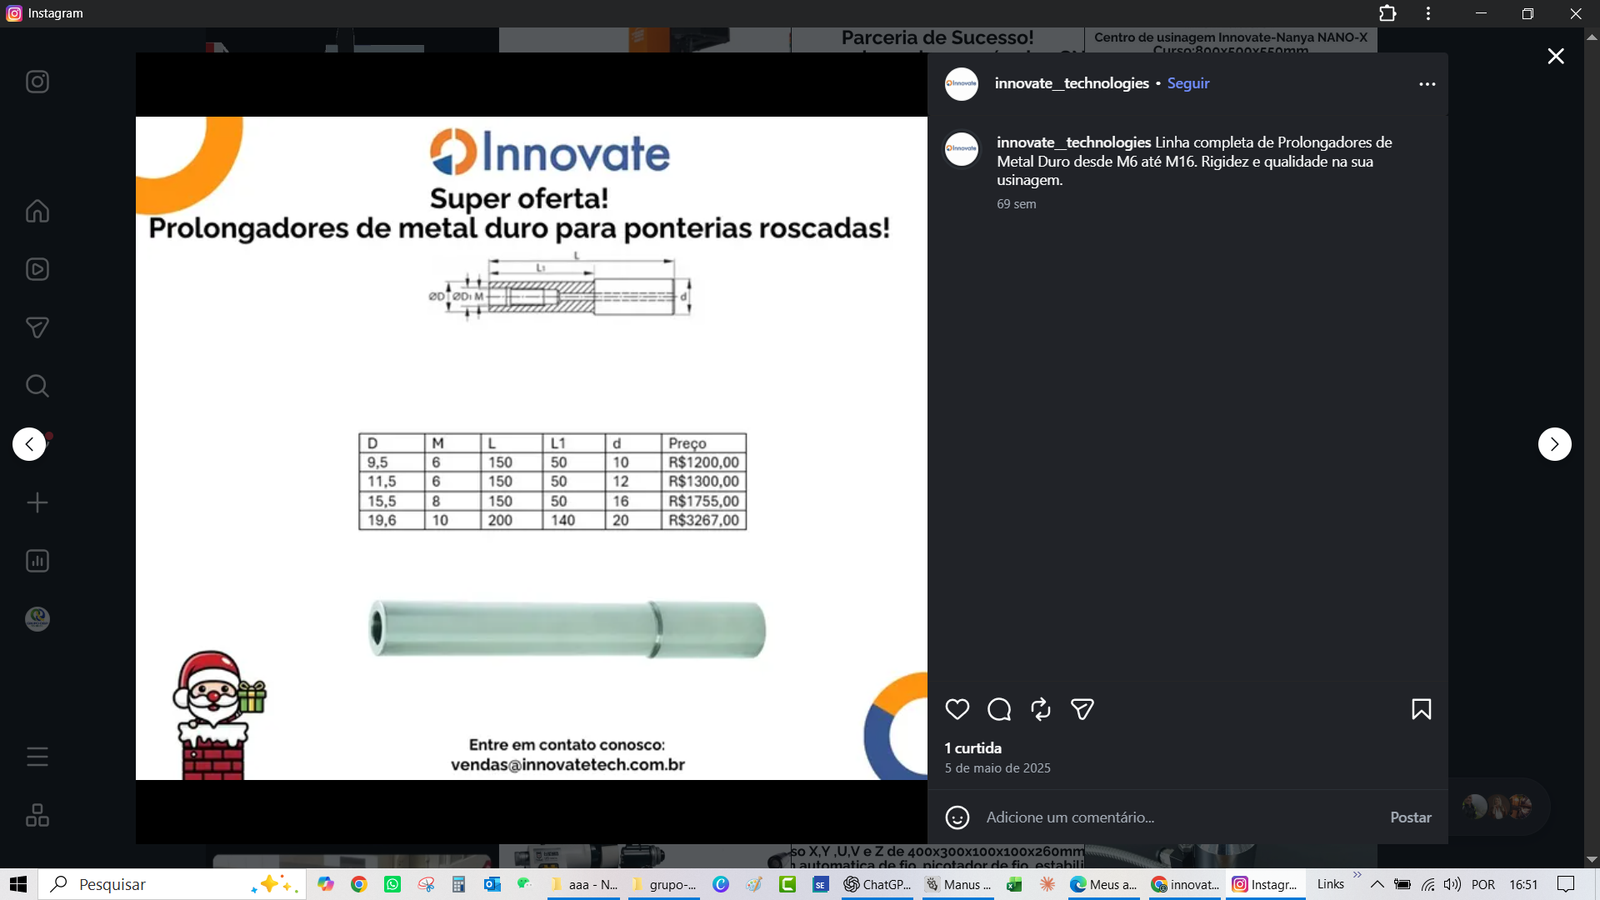The image size is (1600, 900).
Task: Open the emoji picker for comments
Action: pos(957,817)
